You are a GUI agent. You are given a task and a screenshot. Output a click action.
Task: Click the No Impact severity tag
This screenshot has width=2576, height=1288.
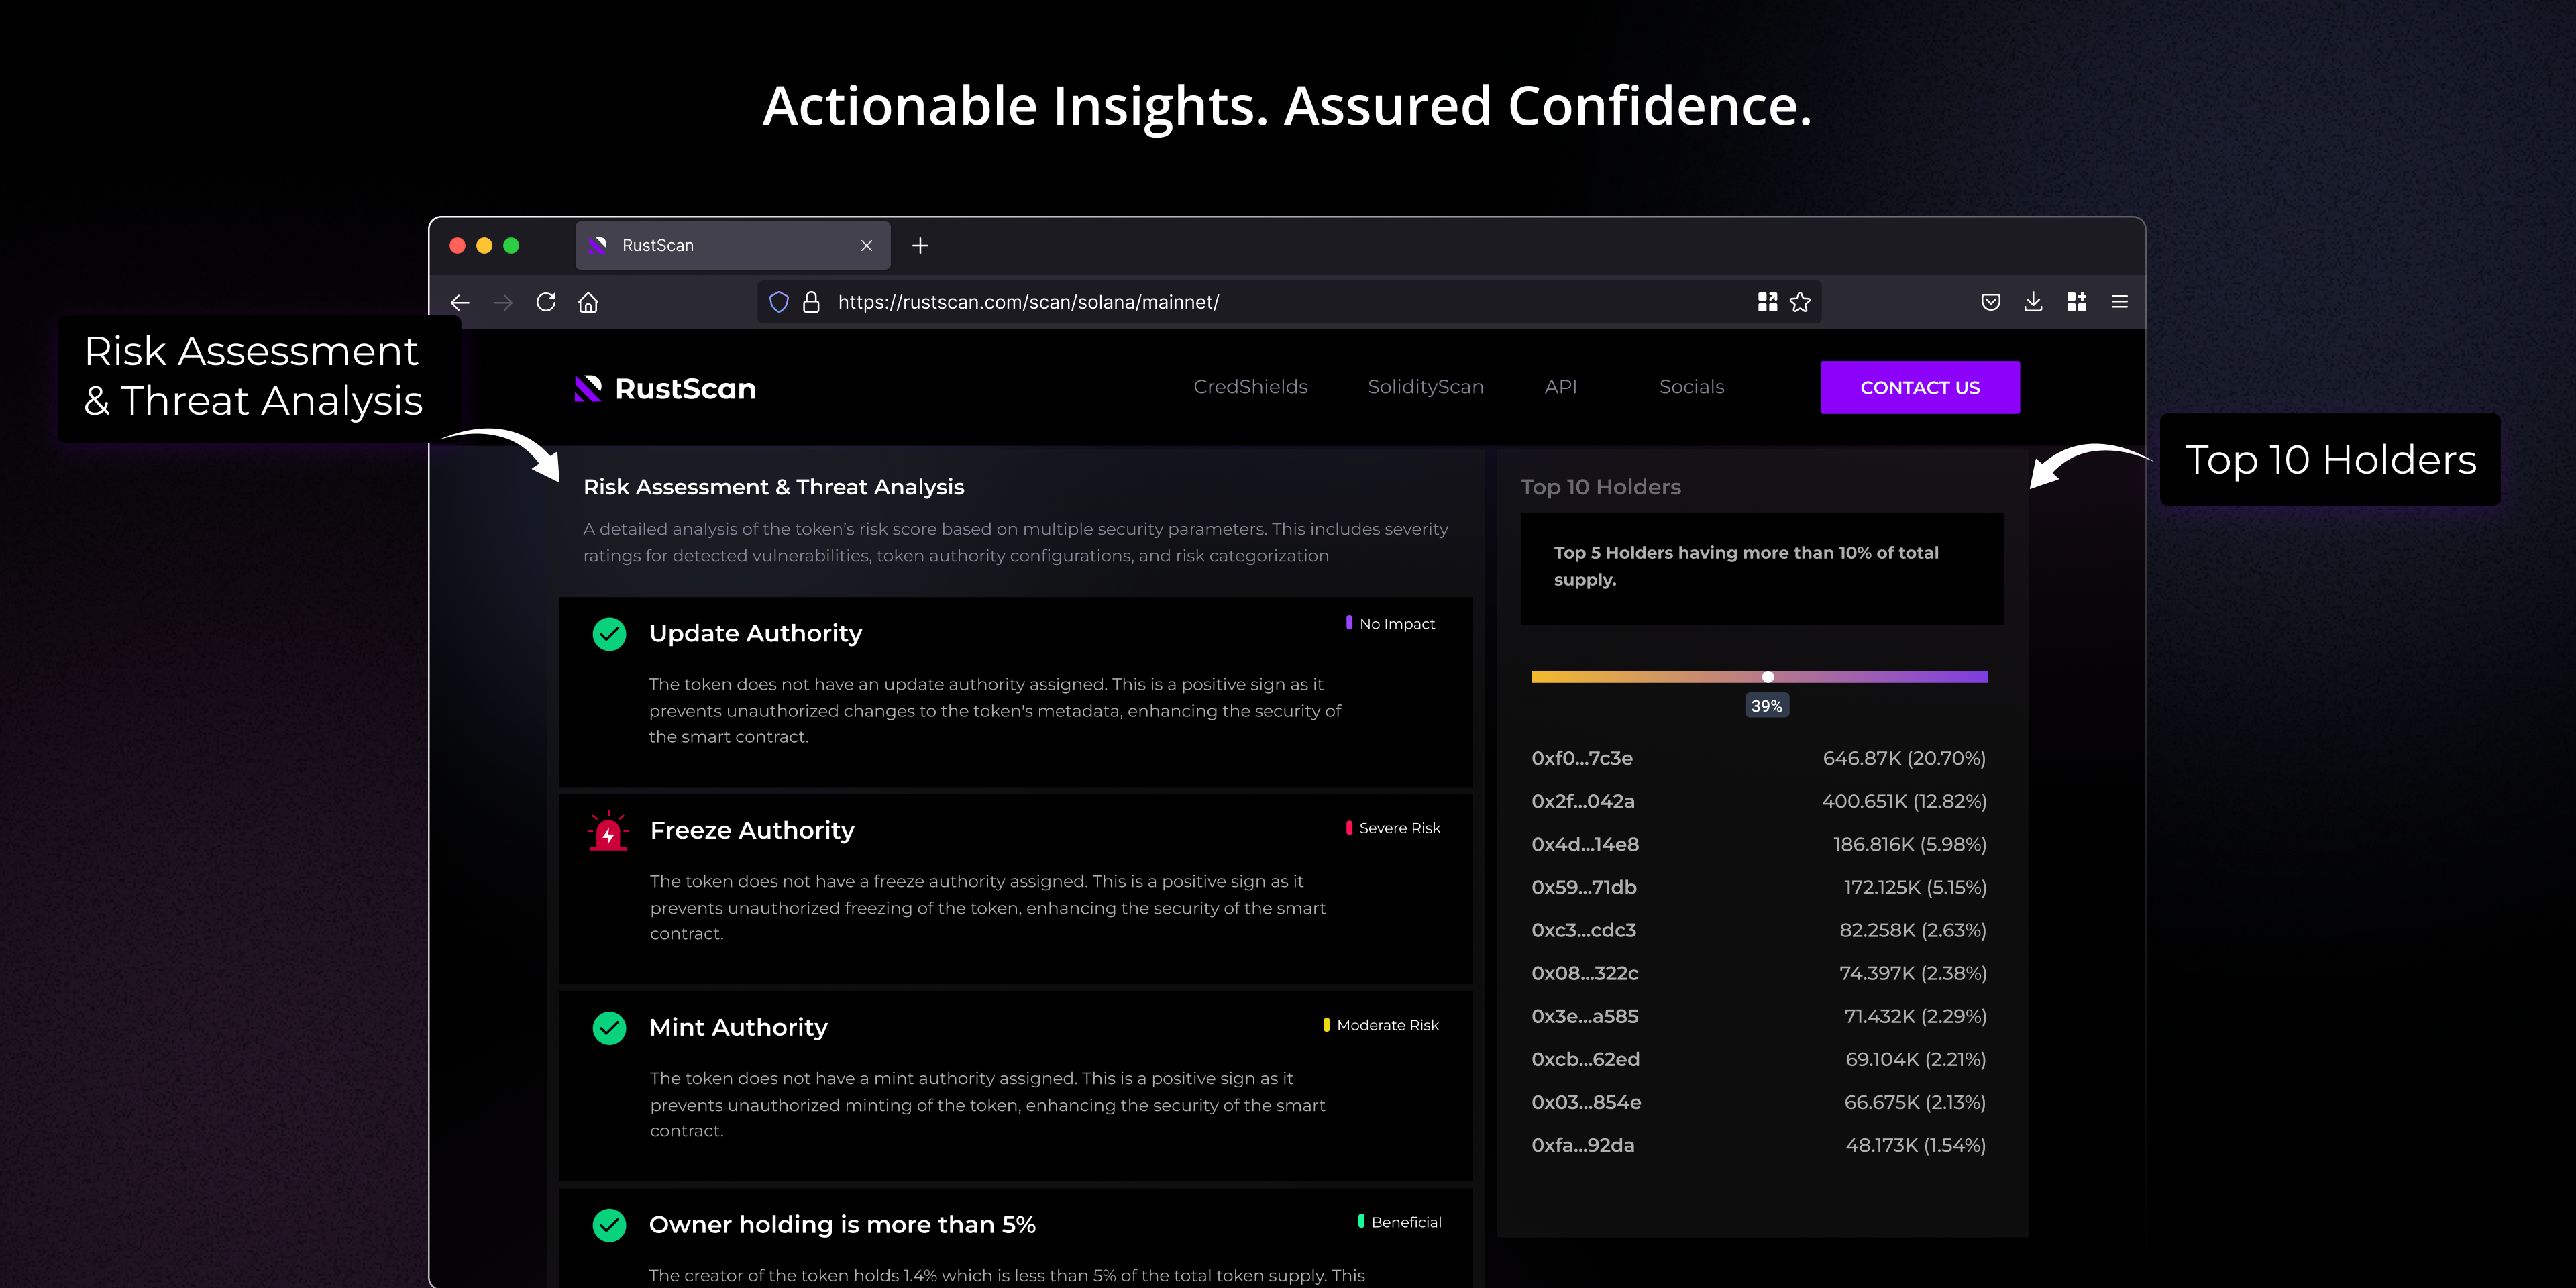click(1390, 623)
